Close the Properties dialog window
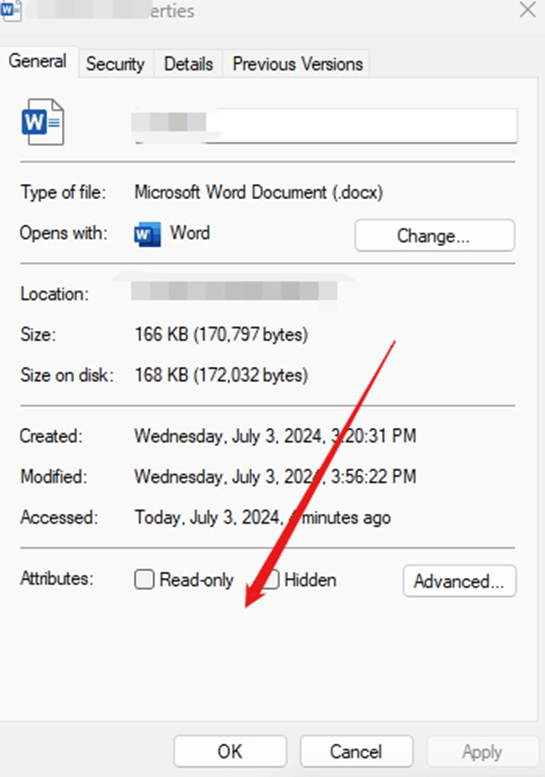Image resolution: width=545 pixels, height=777 pixels. [528, 10]
